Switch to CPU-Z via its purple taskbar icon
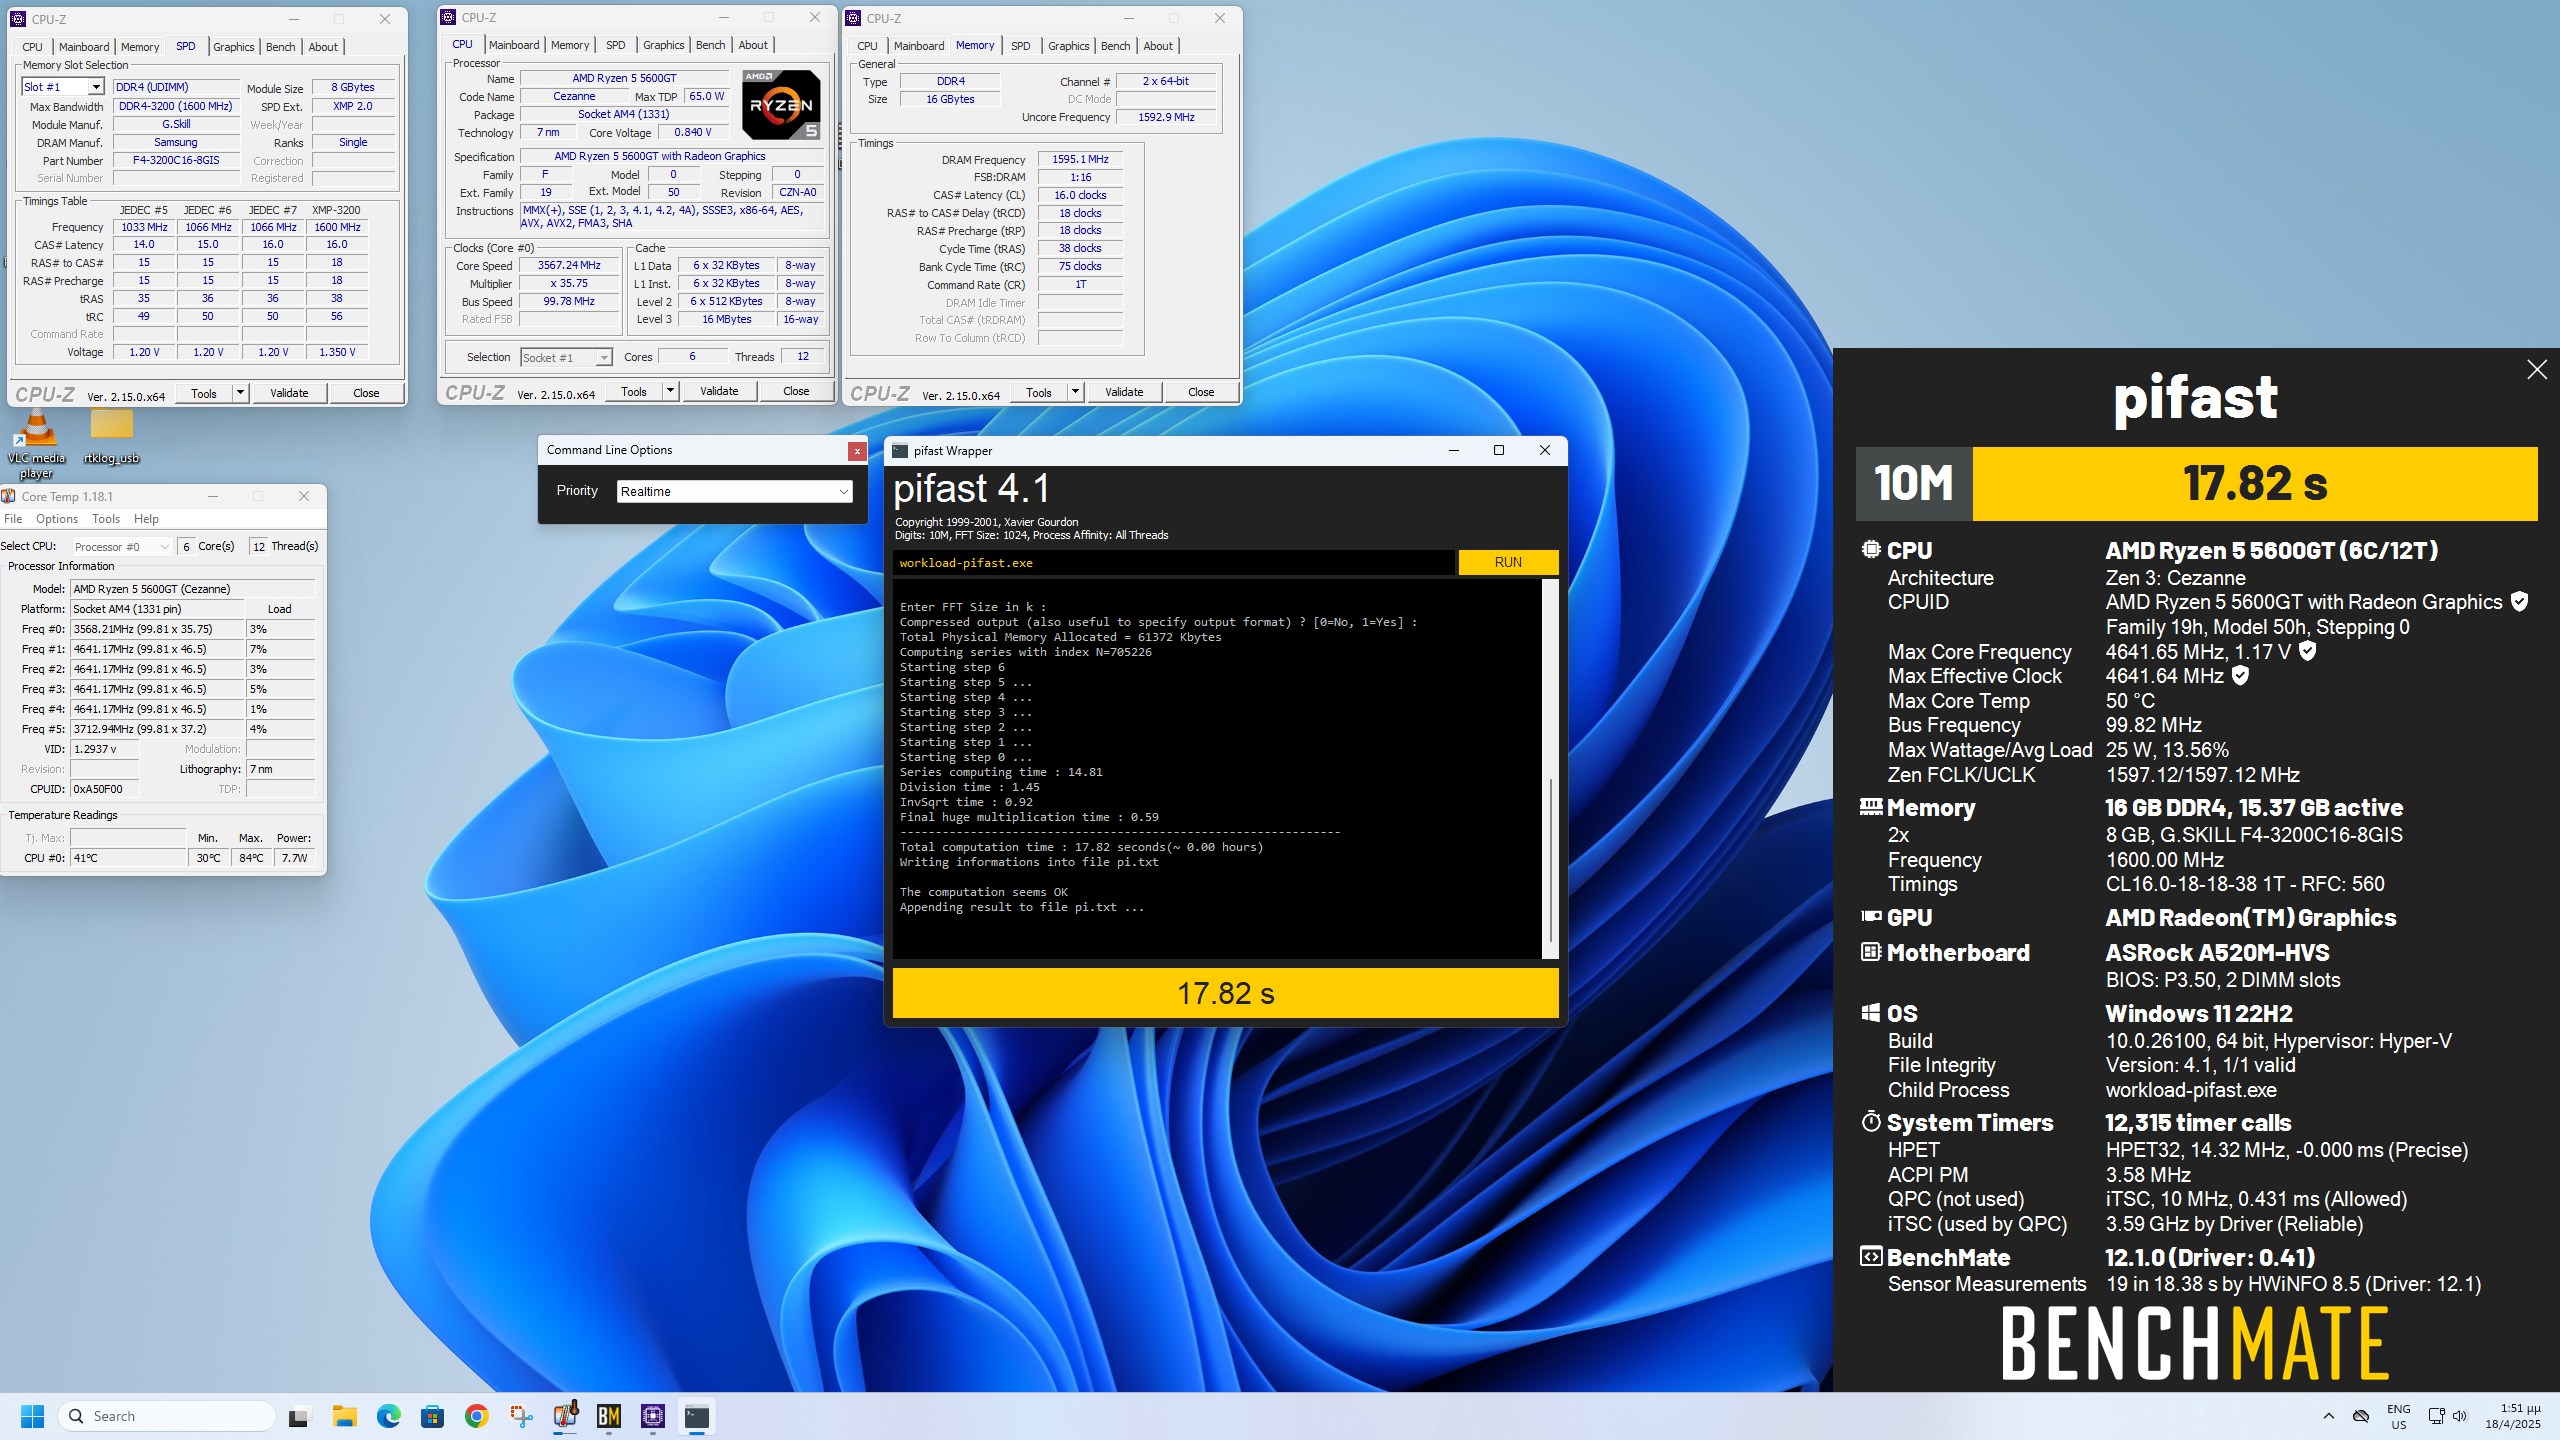The width and height of the screenshot is (2560, 1440). [653, 1416]
